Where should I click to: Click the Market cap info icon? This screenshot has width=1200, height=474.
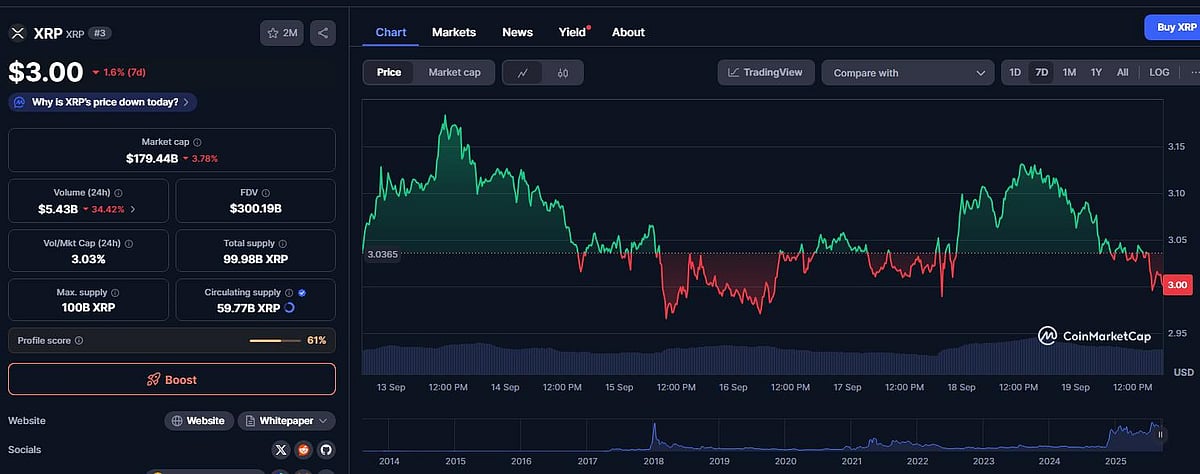coord(197,143)
